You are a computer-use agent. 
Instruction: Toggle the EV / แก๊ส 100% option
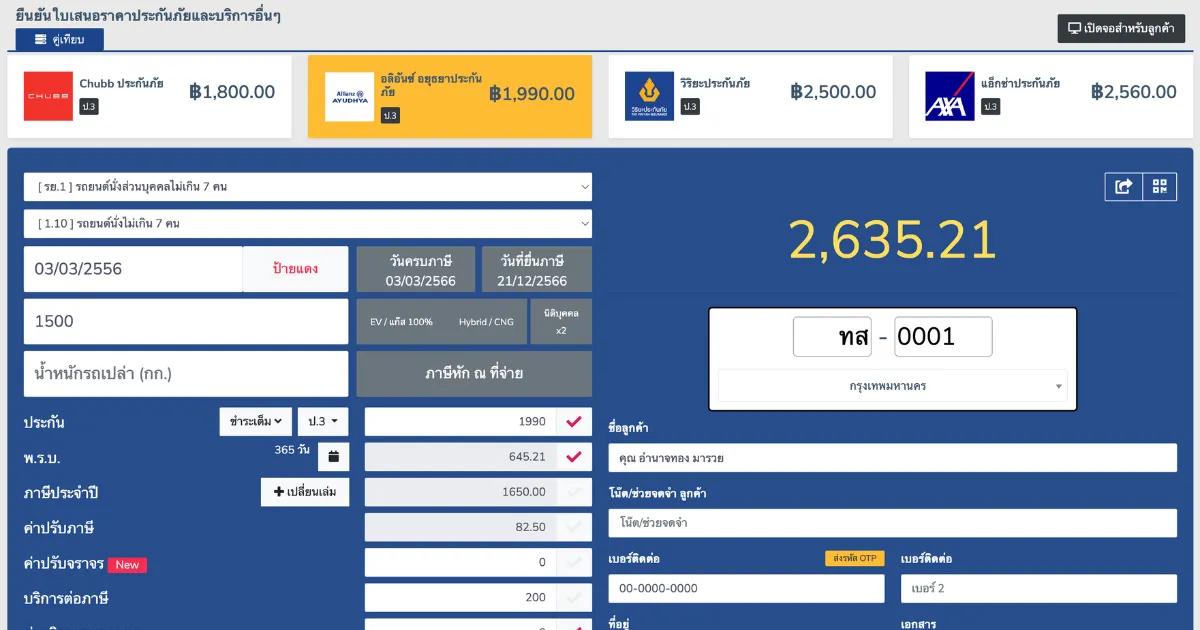[401, 322]
